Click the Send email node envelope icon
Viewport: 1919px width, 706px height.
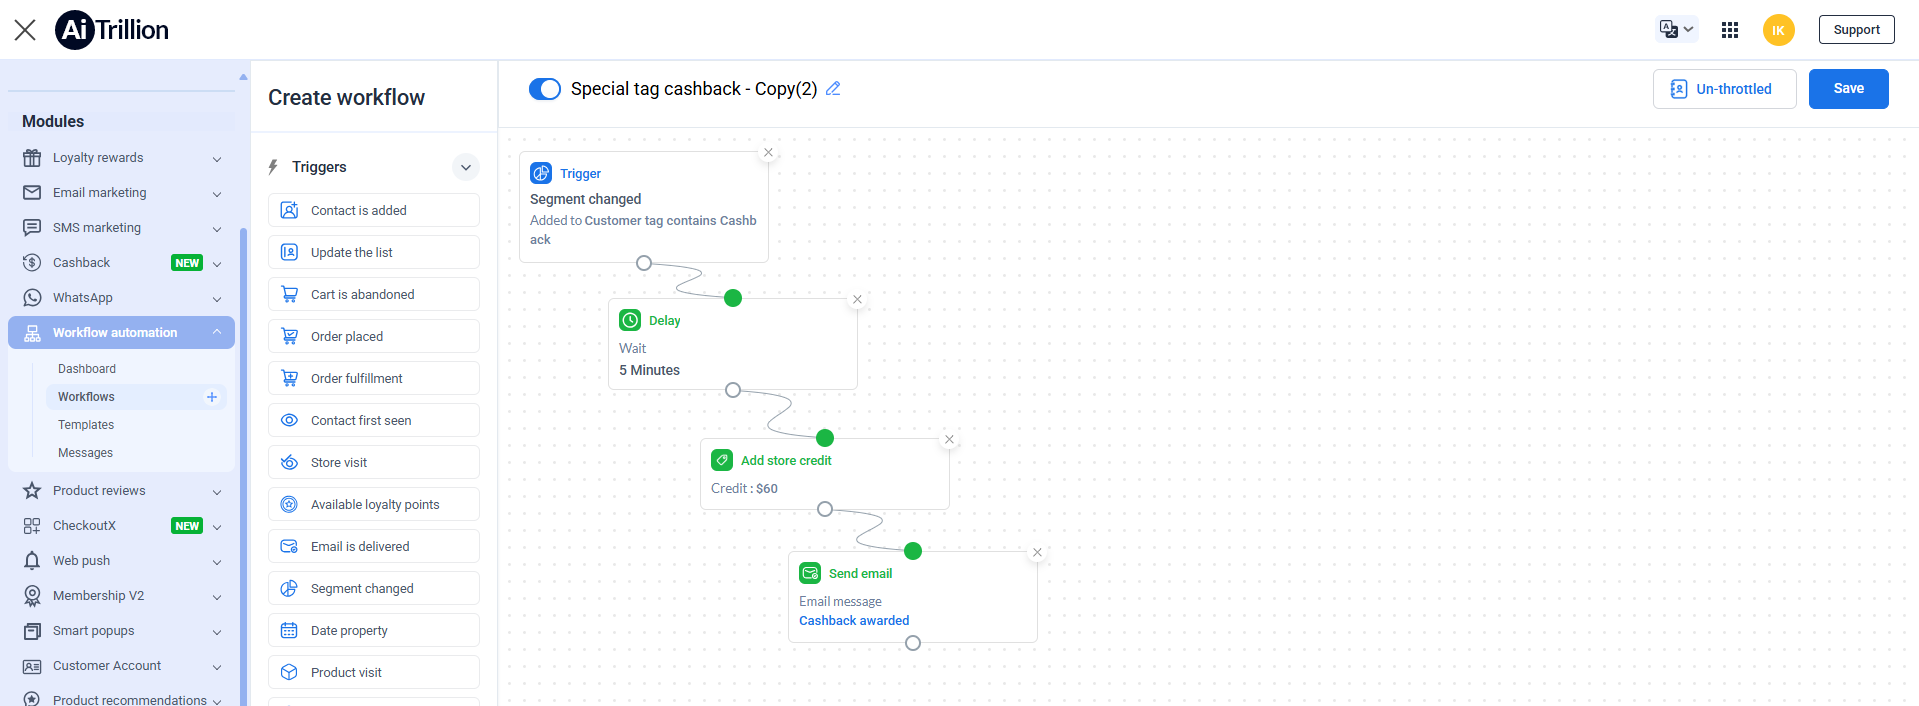[x=810, y=573]
